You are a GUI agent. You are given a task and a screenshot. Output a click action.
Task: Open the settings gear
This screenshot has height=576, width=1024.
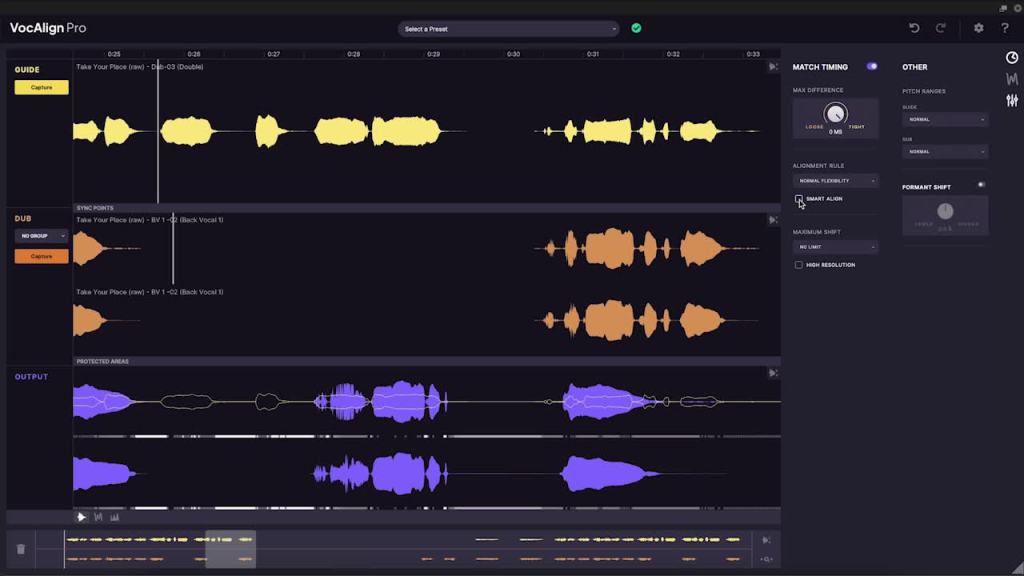pos(979,28)
